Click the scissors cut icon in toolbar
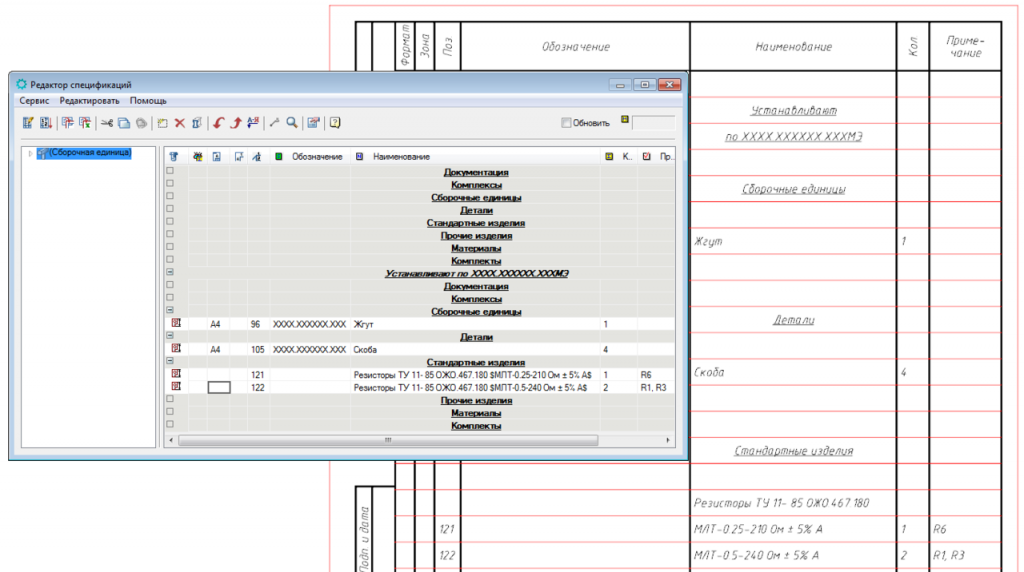Viewport: 1024px width, 572px height. pos(106,123)
